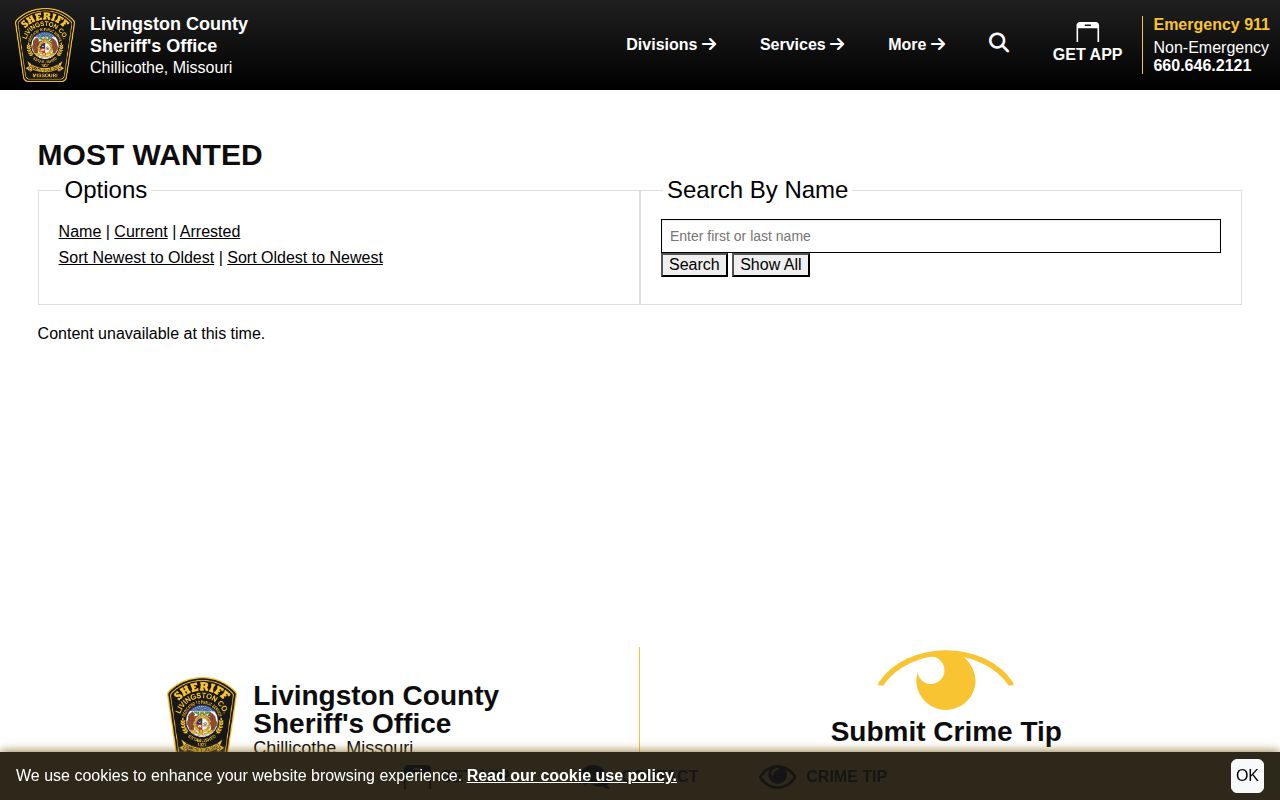Expand the More menu
The image size is (1280, 800).
[916, 44]
